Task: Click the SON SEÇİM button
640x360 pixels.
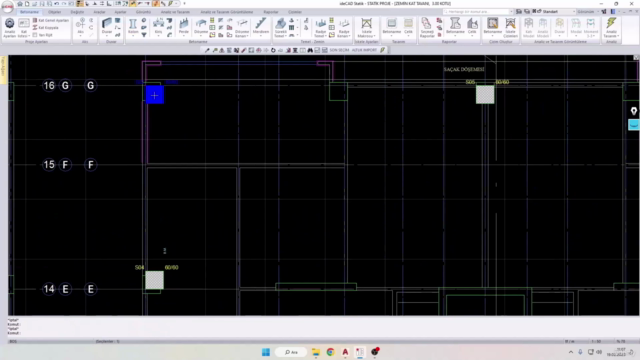Action: pyautogui.click(x=339, y=50)
